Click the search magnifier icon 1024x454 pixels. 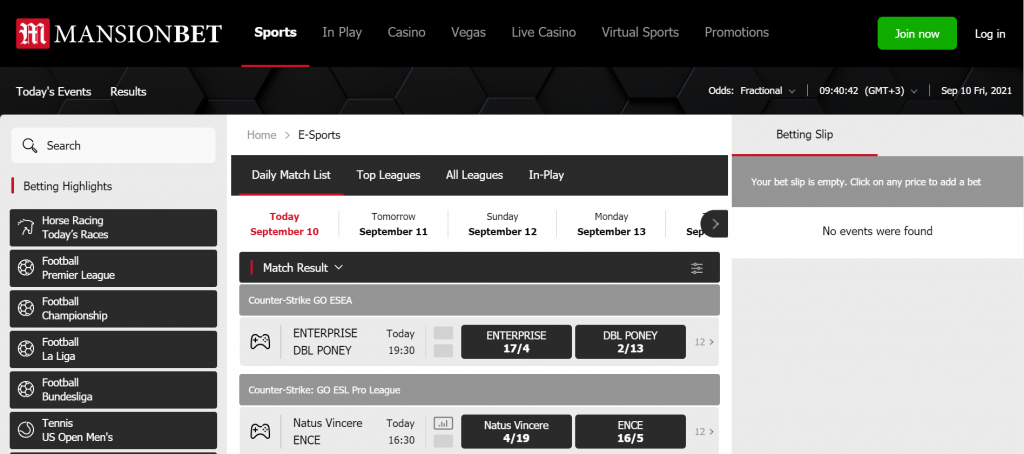tap(29, 146)
